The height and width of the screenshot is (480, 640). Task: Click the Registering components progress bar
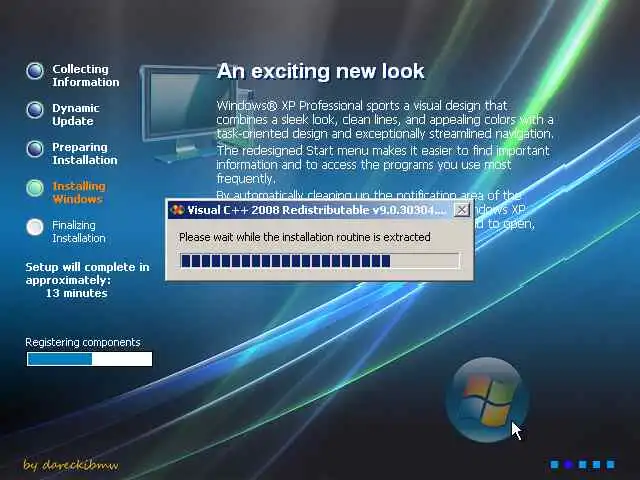pos(89,359)
